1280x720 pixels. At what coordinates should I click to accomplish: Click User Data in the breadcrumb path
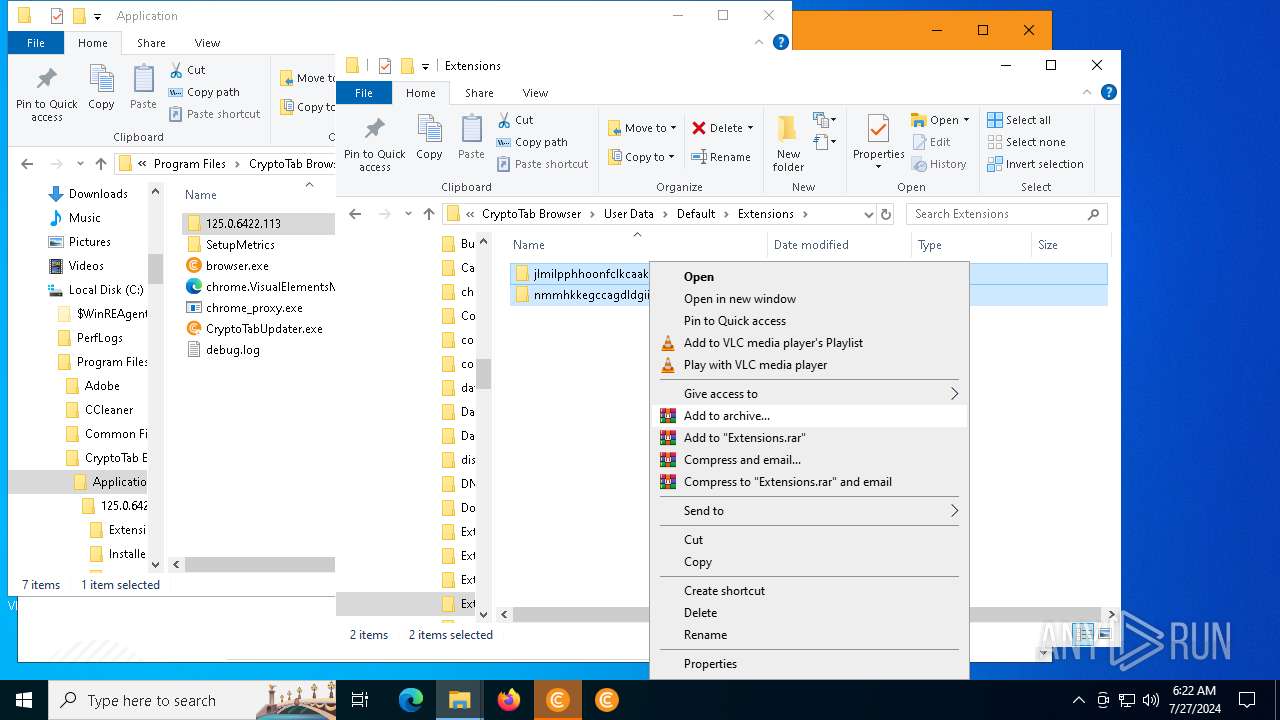[x=629, y=214]
